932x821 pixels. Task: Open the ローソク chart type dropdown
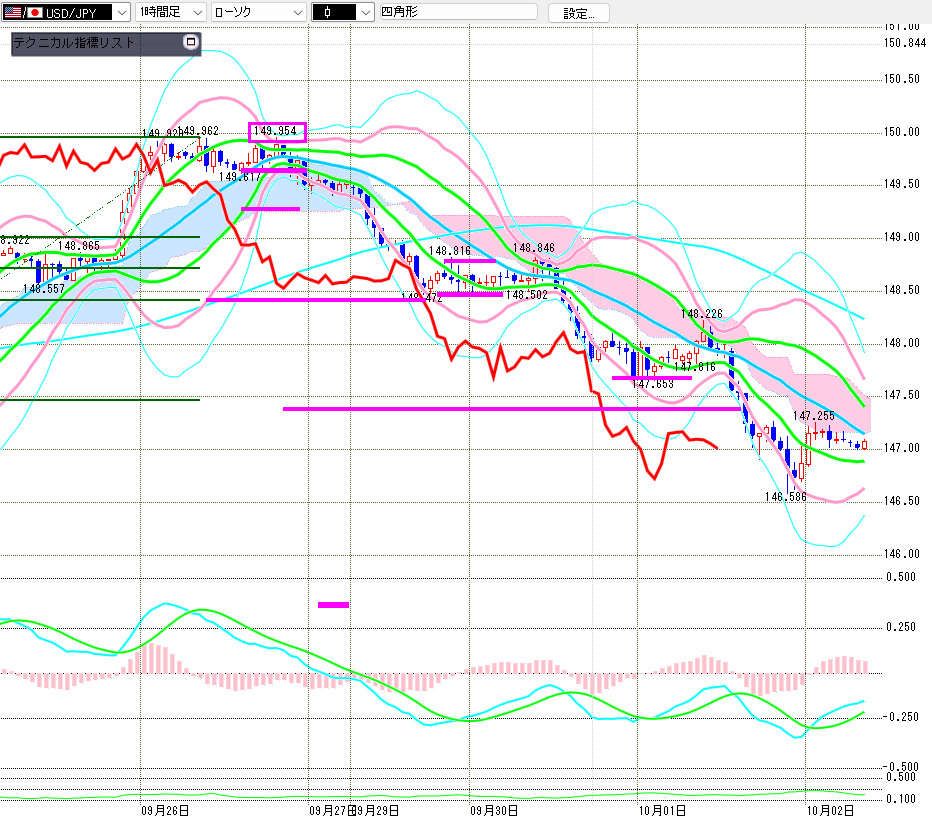[x=297, y=12]
